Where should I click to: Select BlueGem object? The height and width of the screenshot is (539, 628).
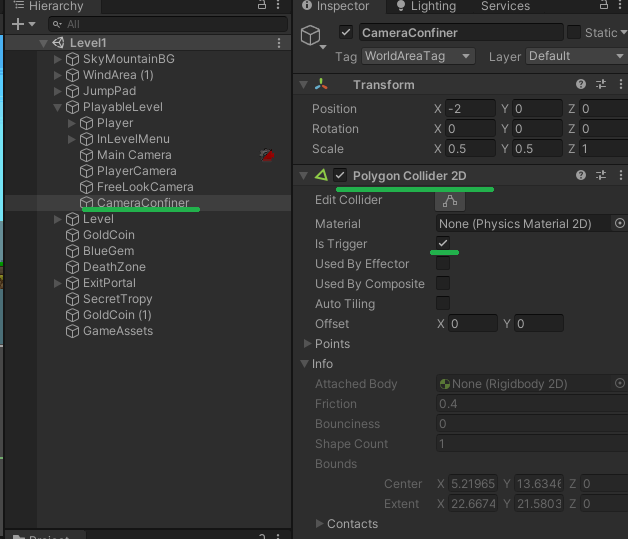(109, 251)
